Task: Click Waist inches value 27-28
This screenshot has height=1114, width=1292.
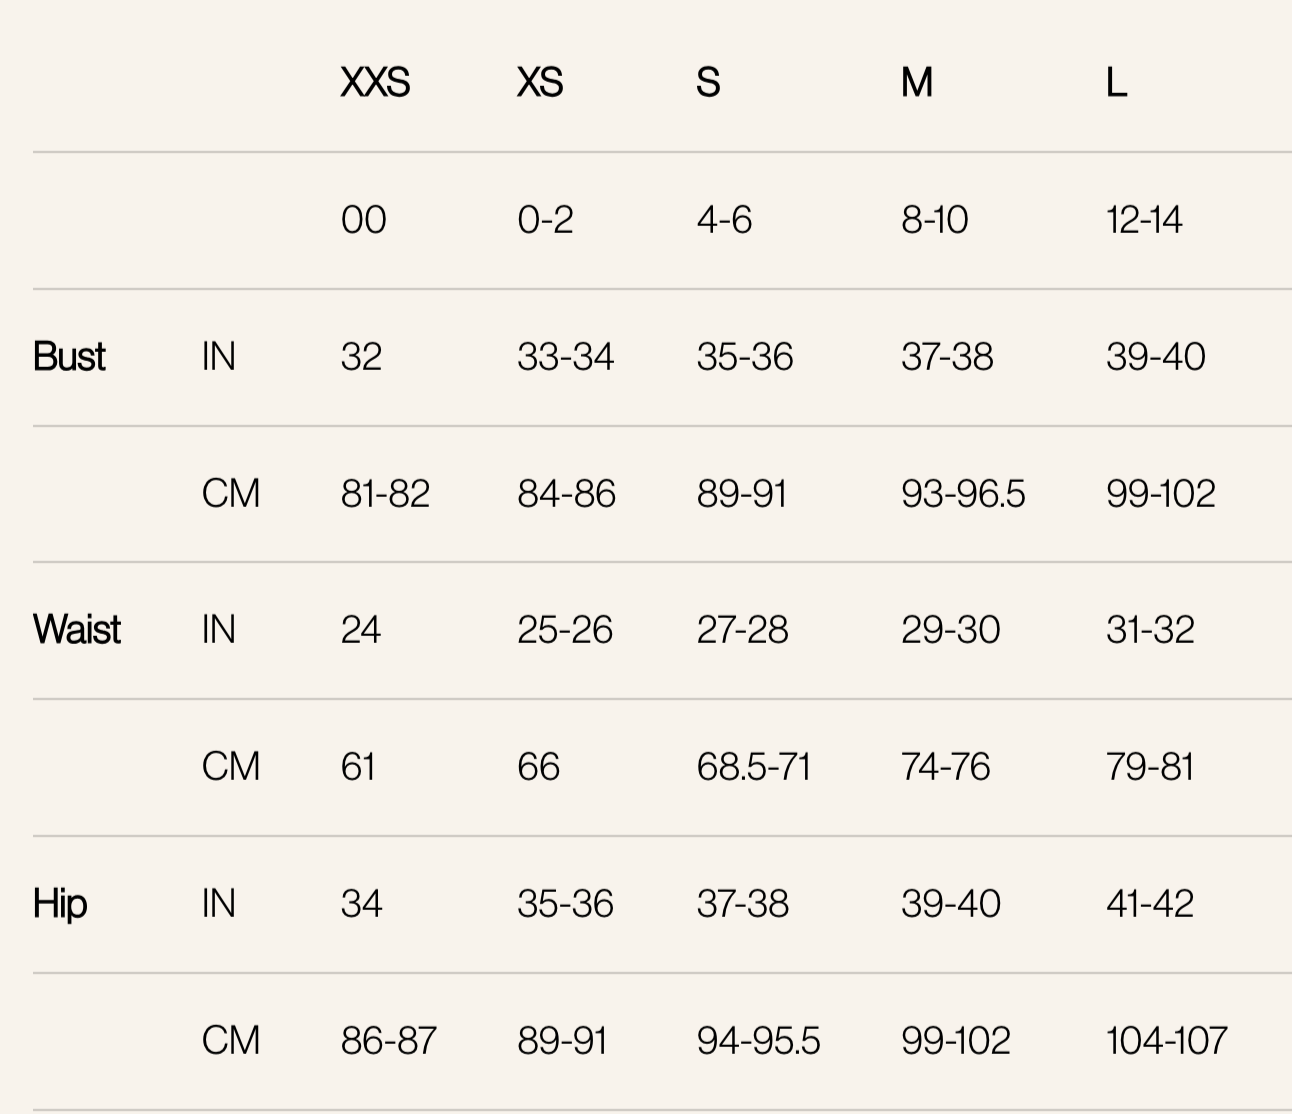Action: click(742, 630)
